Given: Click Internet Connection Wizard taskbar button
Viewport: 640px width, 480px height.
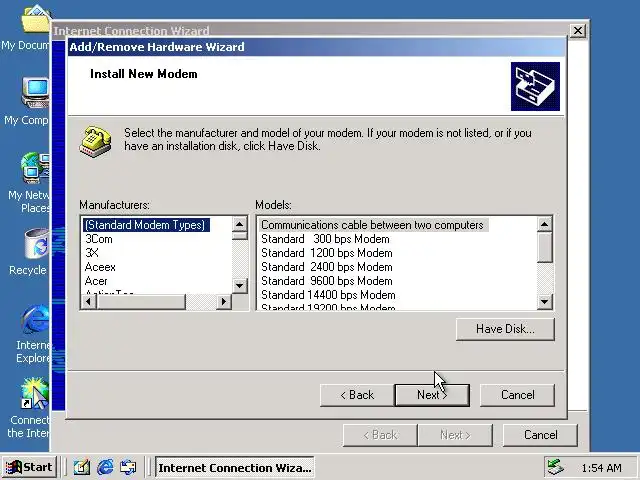Looking at the screenshot, I should pyautogui.click(x=235, y=467).
